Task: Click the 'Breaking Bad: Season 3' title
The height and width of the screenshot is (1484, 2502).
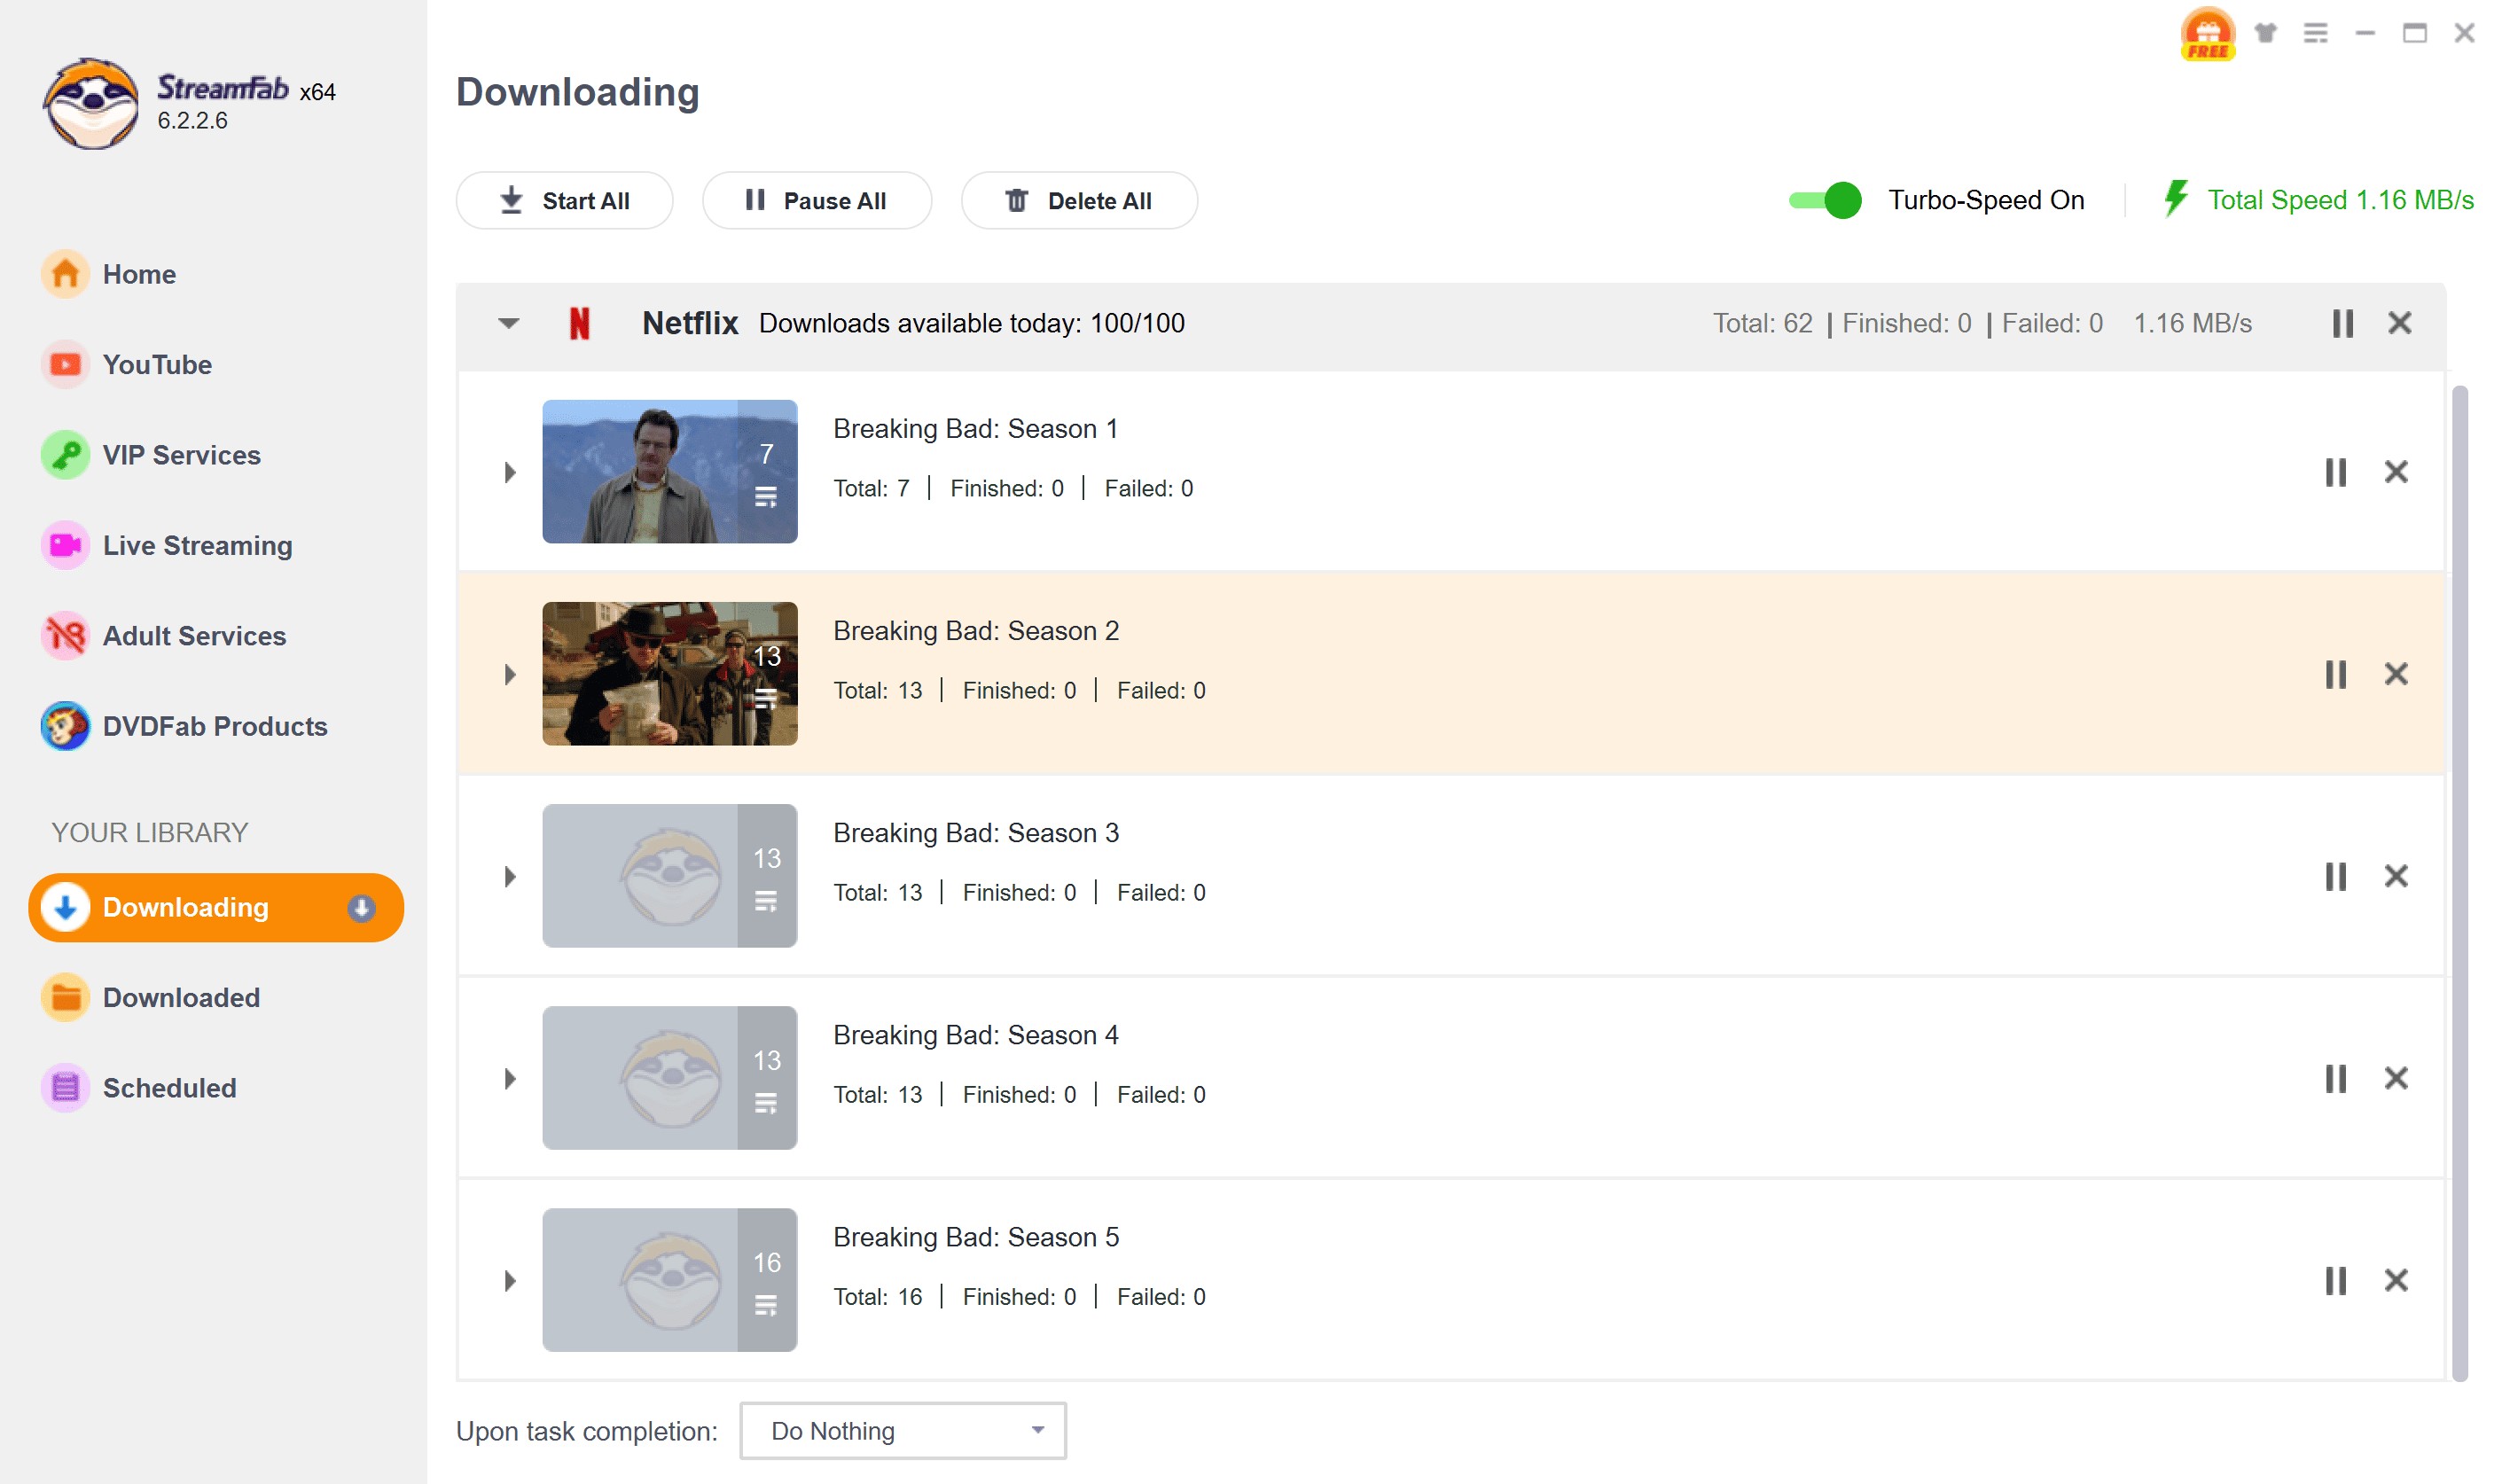Action: (975, 833)
